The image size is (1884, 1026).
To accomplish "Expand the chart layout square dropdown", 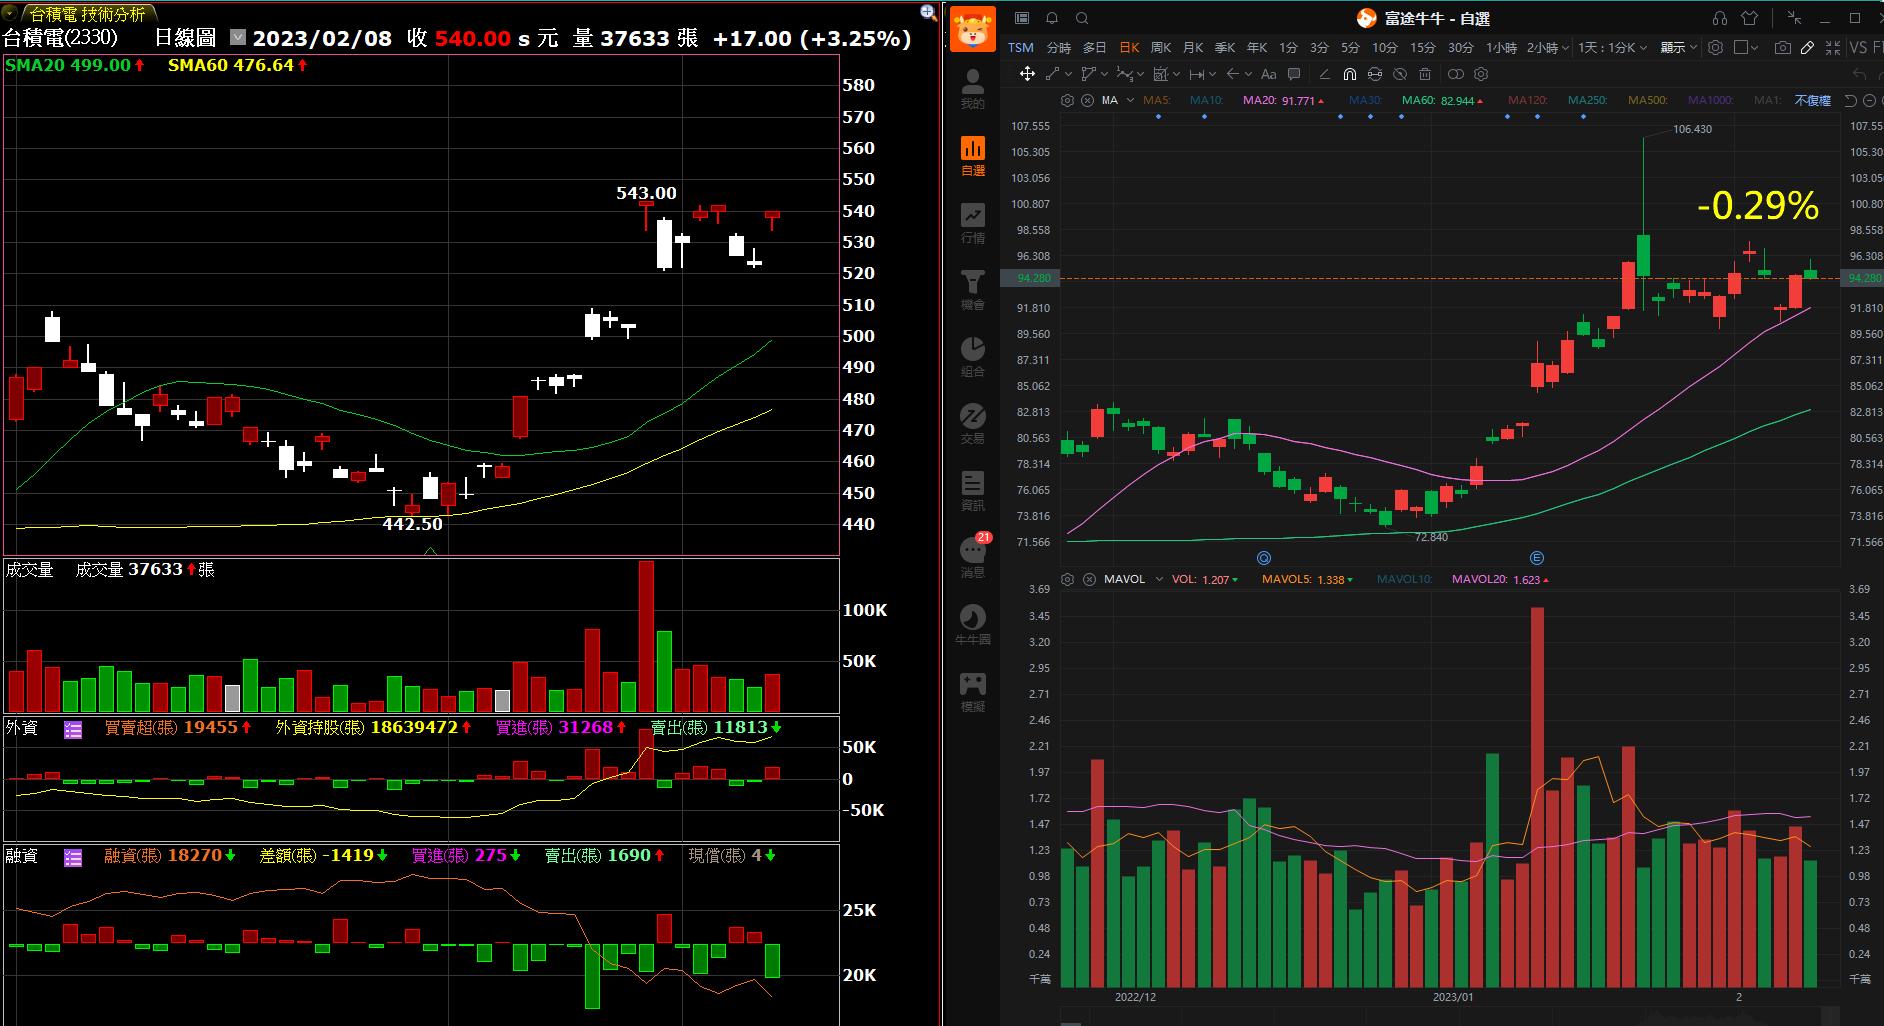I will [x=1754, y=48].
